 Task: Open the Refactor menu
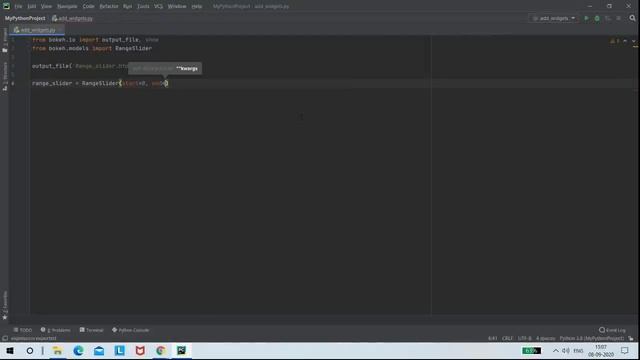(109, 7)
